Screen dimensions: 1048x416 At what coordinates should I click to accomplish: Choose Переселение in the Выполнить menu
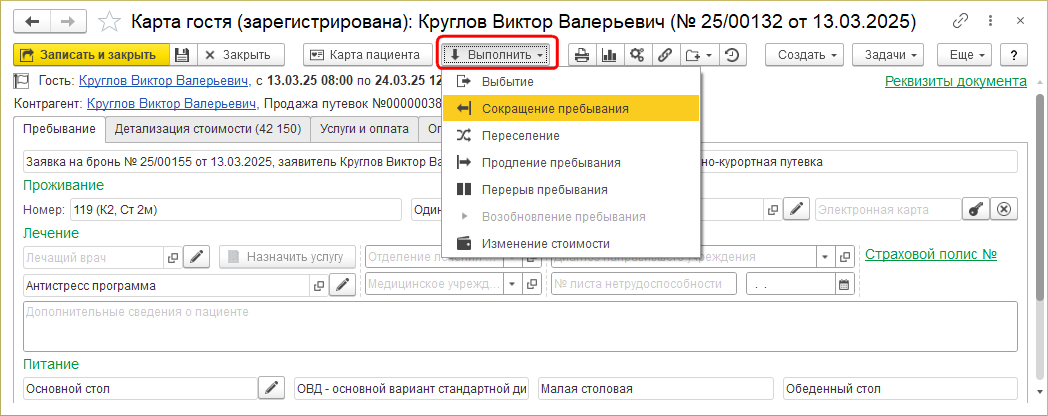(x=520, y=135)
